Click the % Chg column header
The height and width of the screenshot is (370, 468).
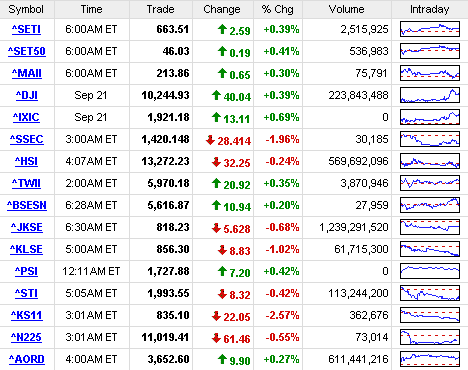point(278,9)
